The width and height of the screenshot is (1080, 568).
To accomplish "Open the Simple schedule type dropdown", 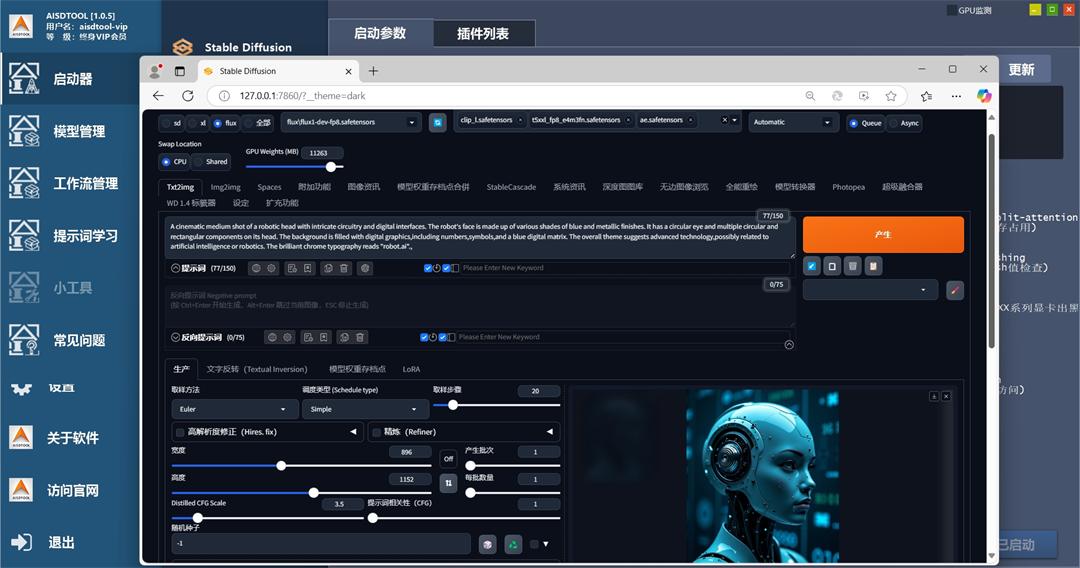I will [x=365, y=409].
